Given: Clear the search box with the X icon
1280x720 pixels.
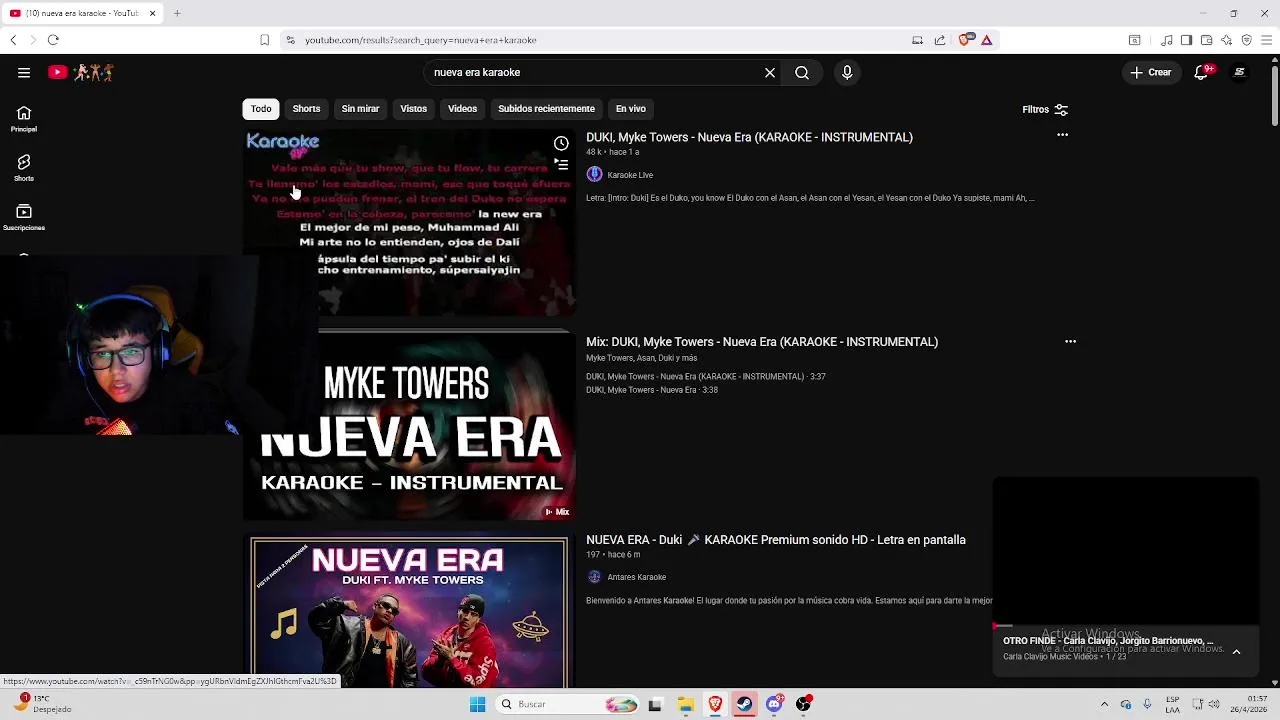Looking at the screenshot, I should pyautogui.click(x=770, y=72).
